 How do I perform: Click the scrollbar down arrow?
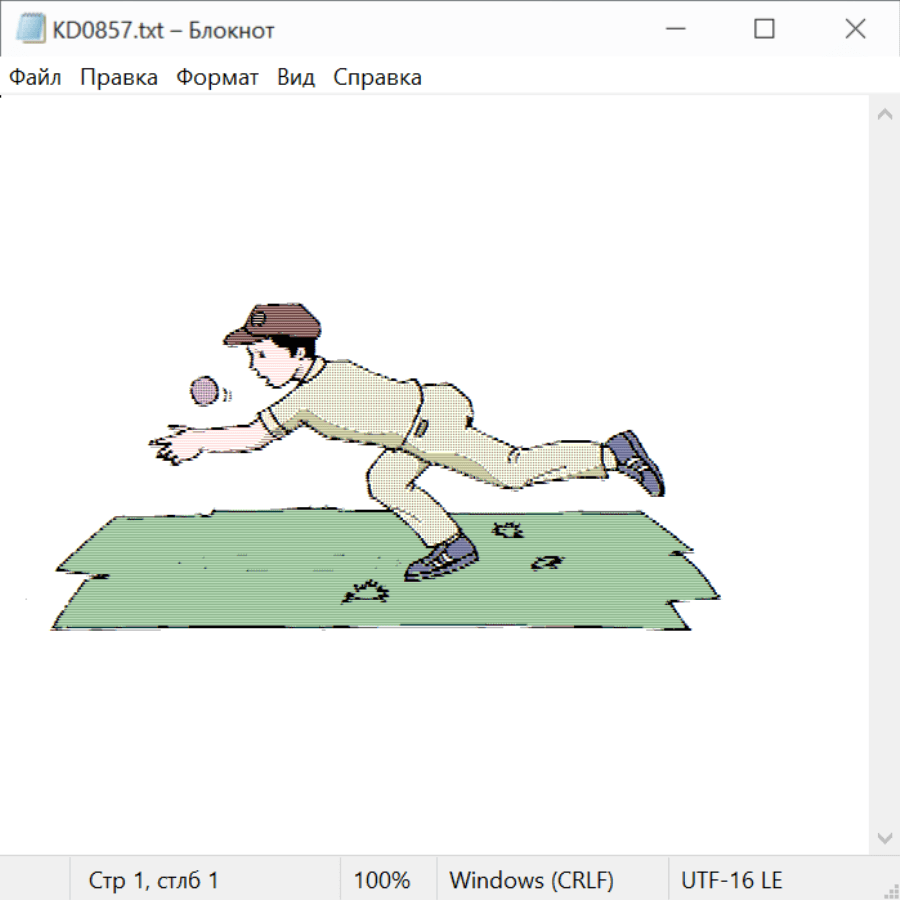pyautogui.click(x=884, y=837)
